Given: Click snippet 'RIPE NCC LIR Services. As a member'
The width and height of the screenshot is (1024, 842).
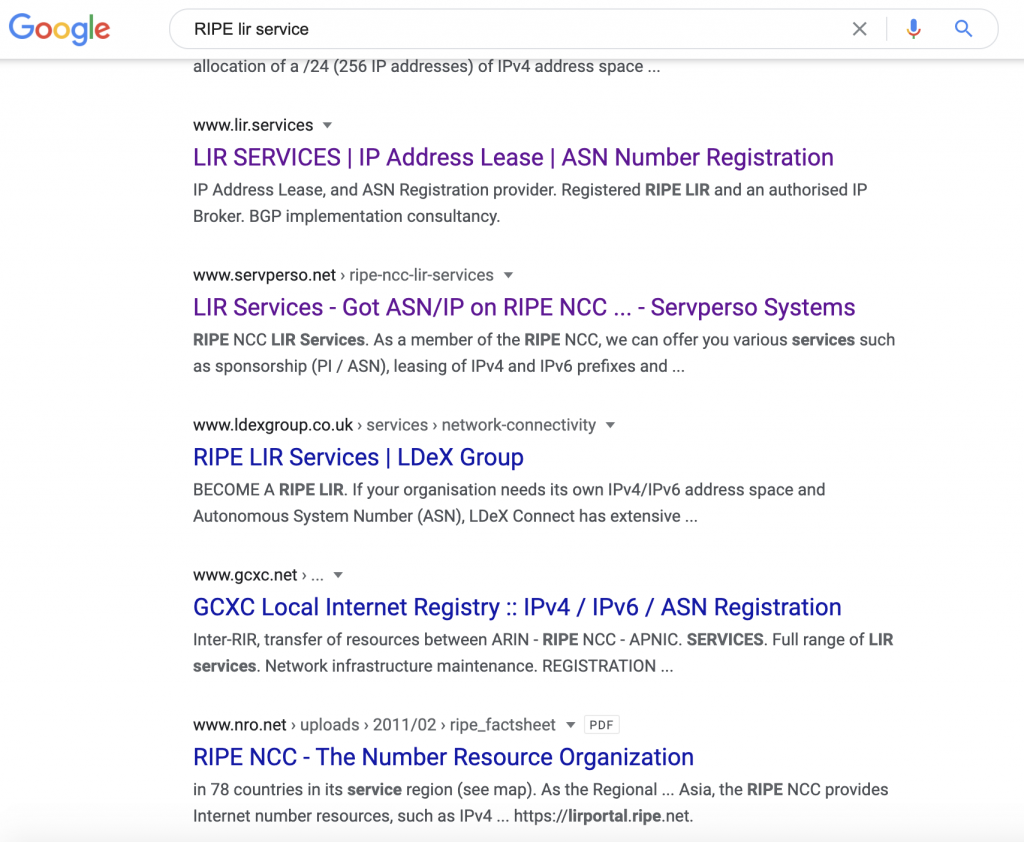Looking at the screenshot, I should point(544,353).
